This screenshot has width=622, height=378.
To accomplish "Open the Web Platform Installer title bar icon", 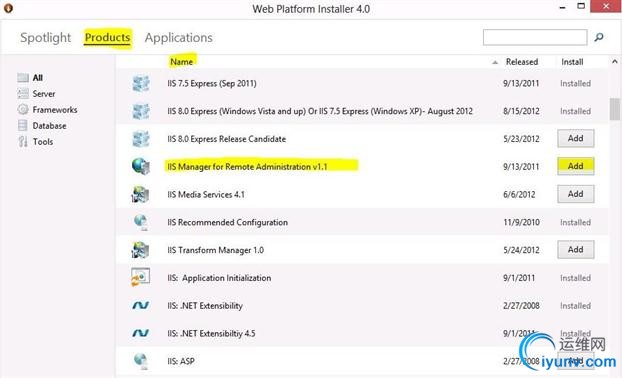I will 8,8.
